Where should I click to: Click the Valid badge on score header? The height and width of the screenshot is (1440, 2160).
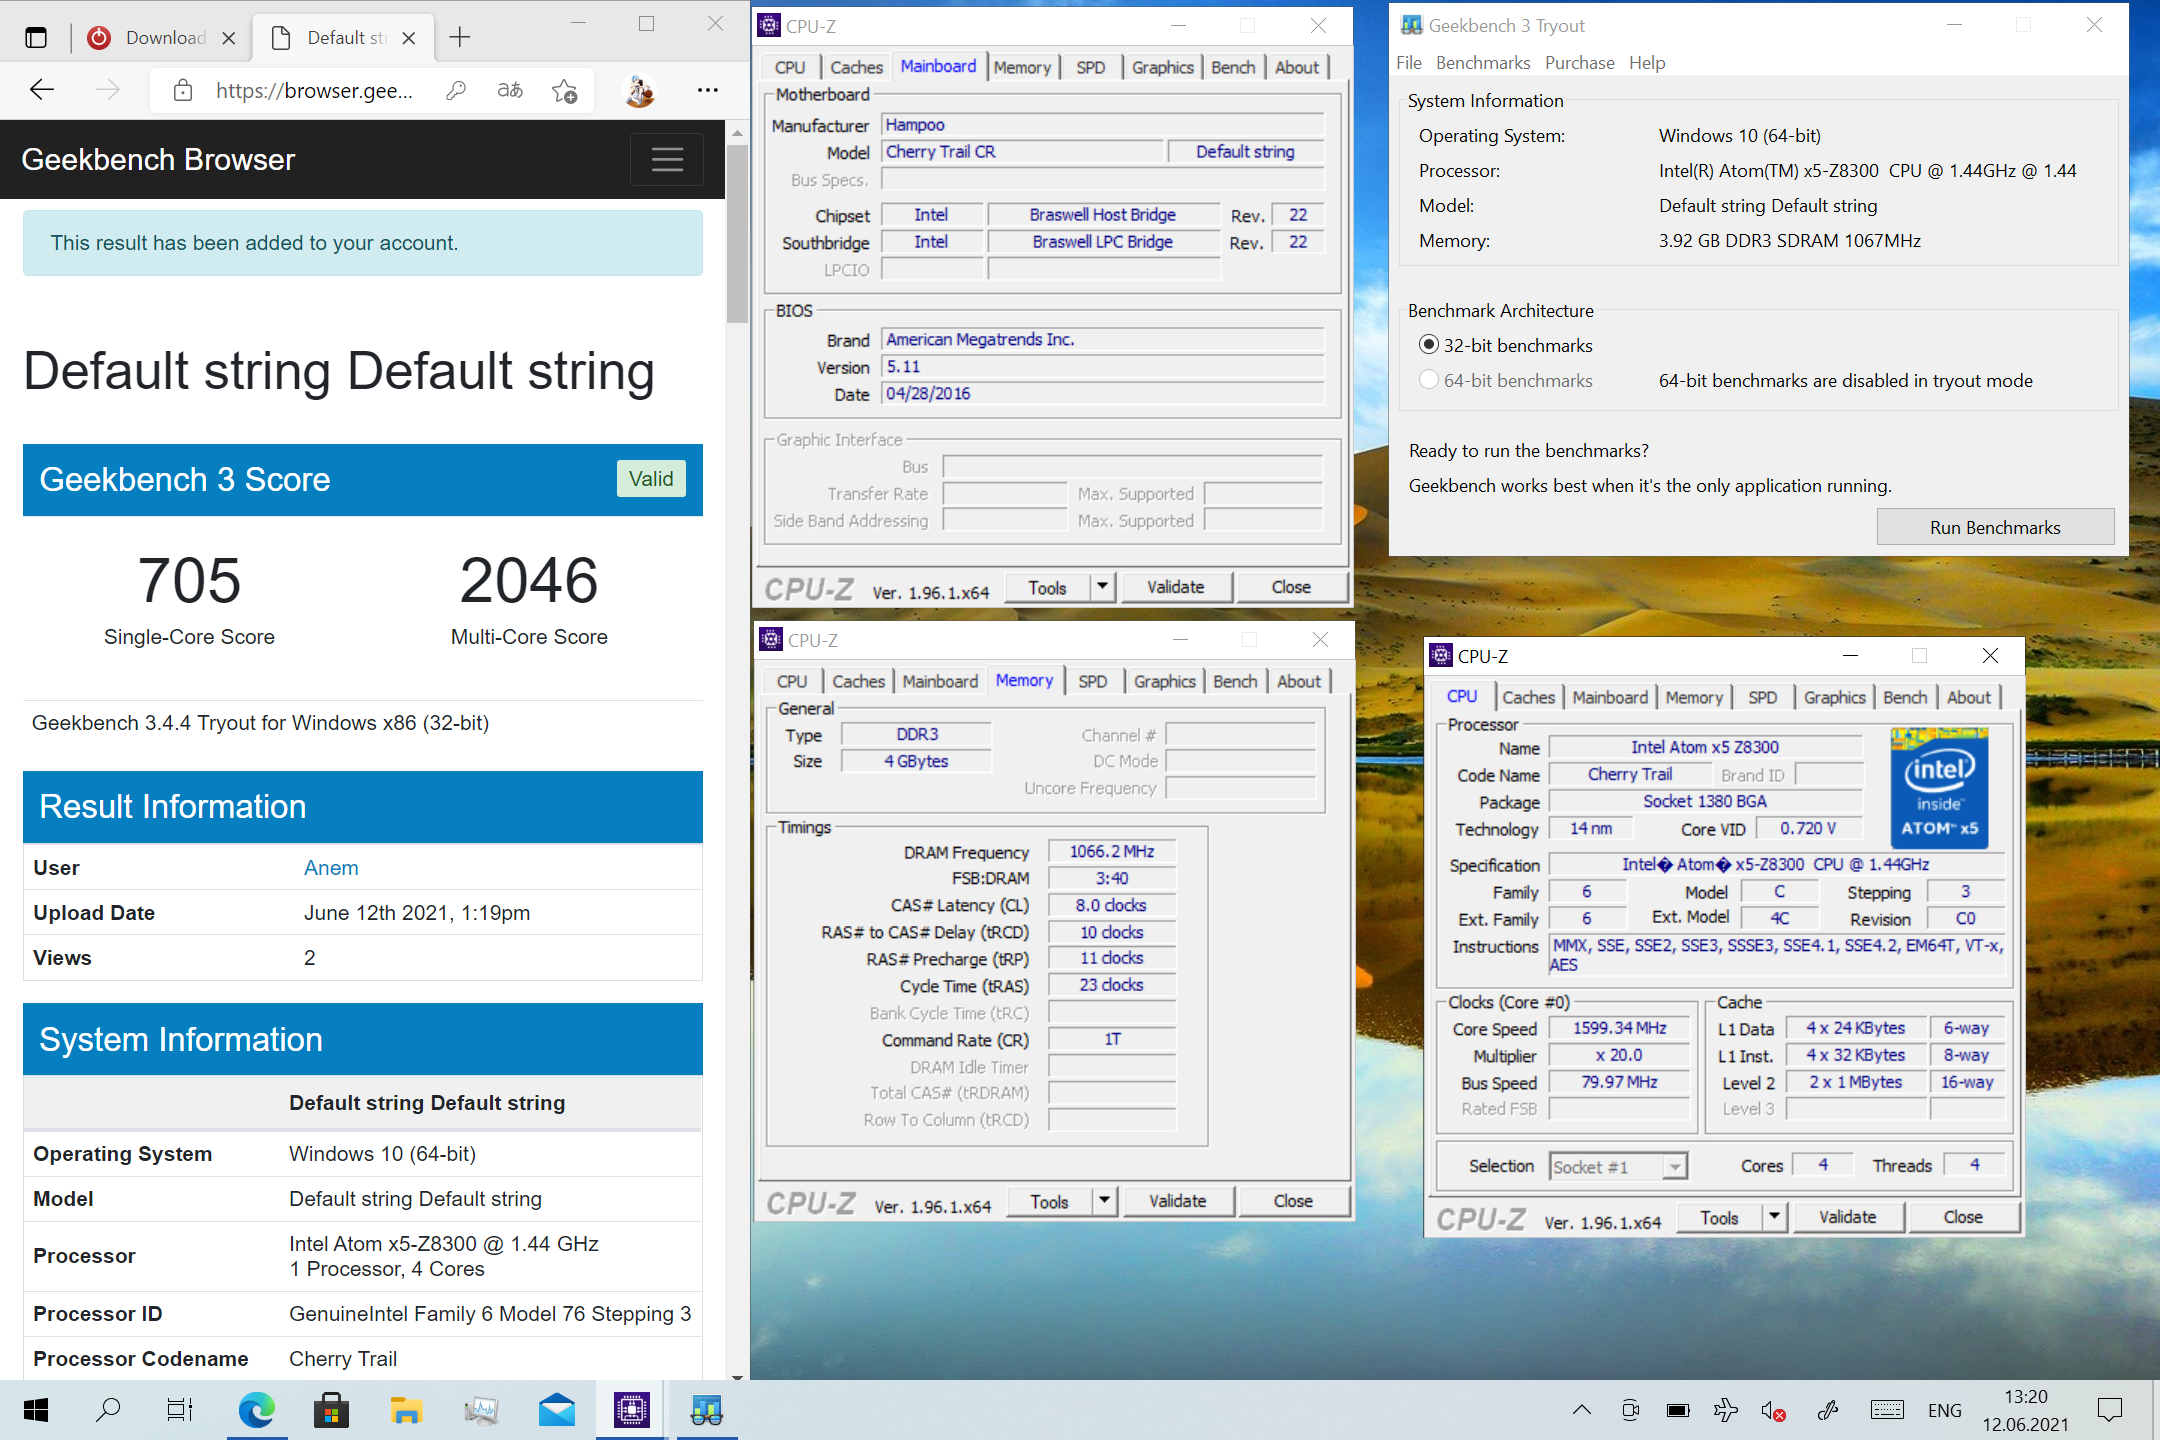tap(651, 479)
